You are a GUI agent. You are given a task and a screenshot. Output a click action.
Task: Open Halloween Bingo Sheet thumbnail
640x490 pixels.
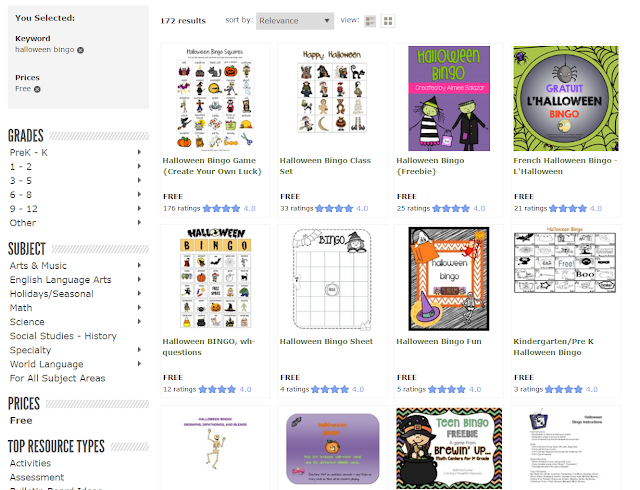(332, 279)
